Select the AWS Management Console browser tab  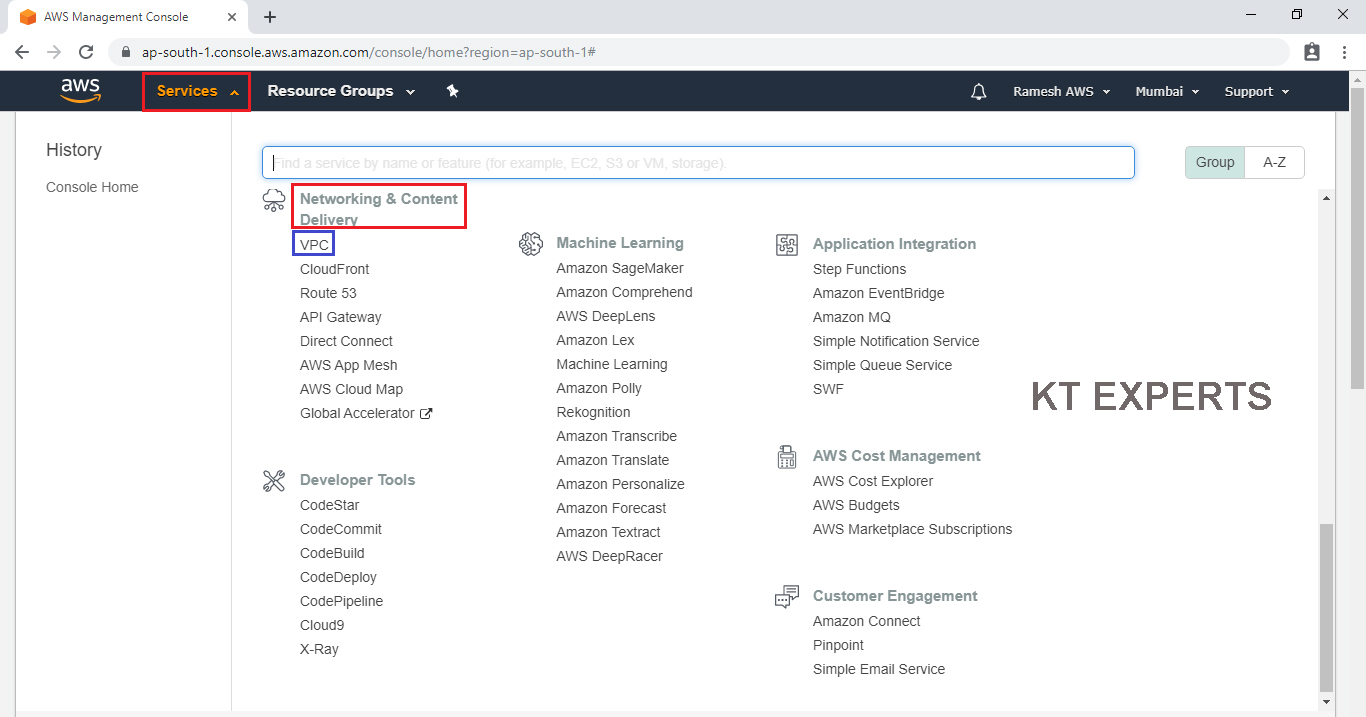click(x=128, y=17)
